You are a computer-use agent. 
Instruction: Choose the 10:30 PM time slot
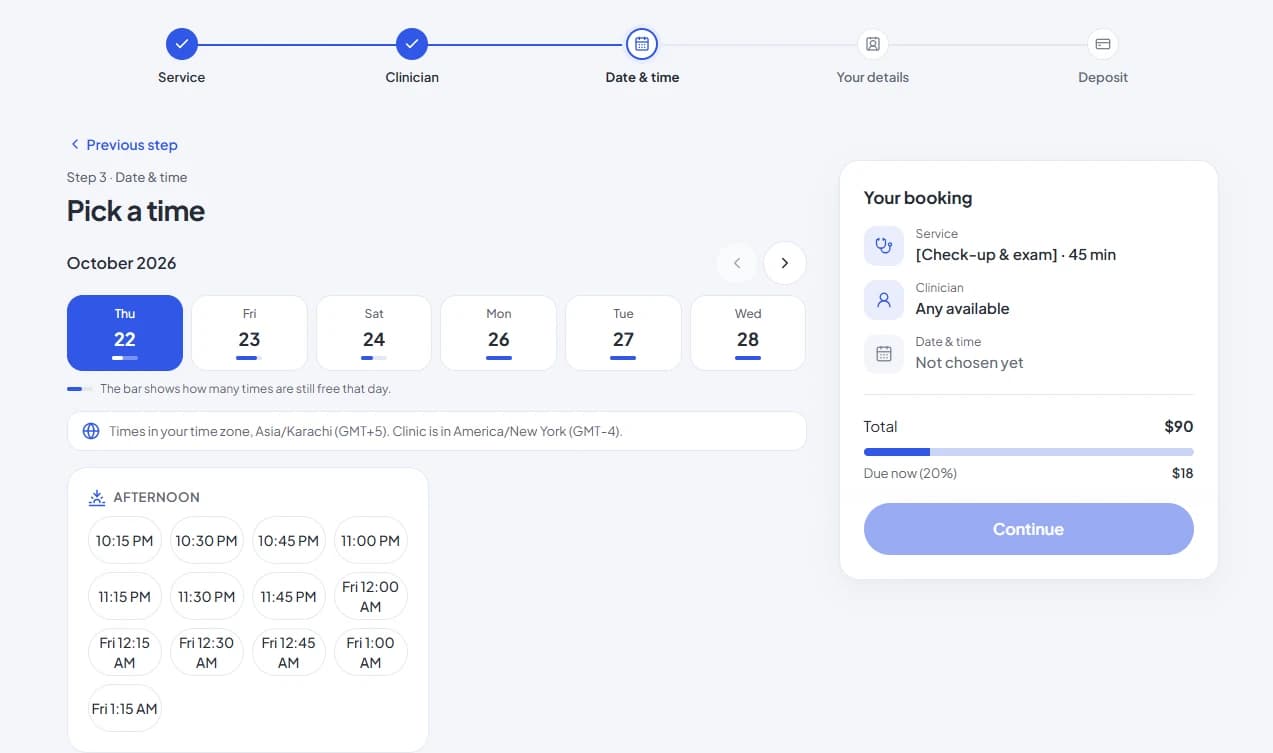(207, 541)
